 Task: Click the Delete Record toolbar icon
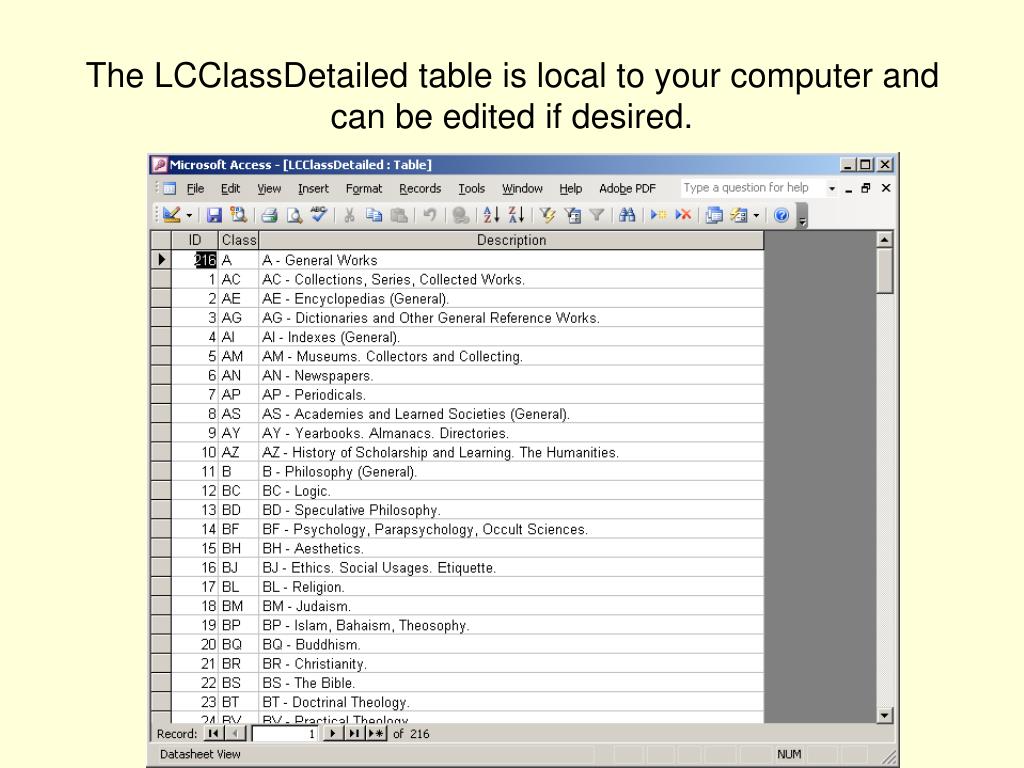(683, 215)
